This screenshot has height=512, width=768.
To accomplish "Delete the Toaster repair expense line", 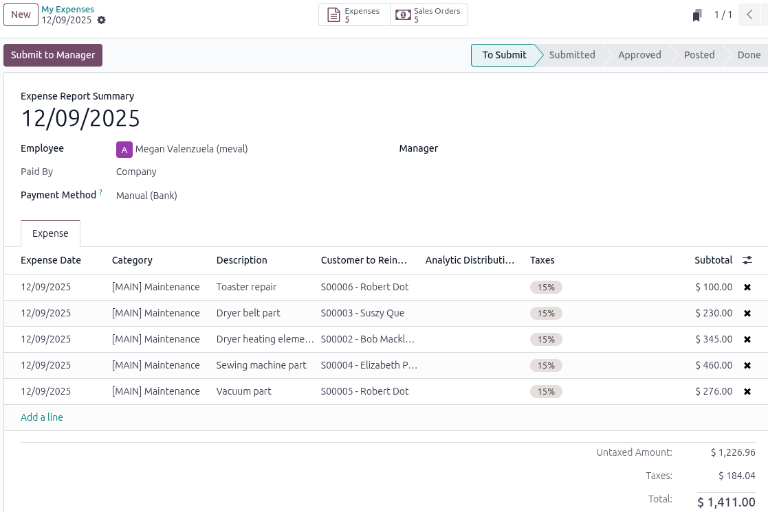I will click(x=747, y=287).
